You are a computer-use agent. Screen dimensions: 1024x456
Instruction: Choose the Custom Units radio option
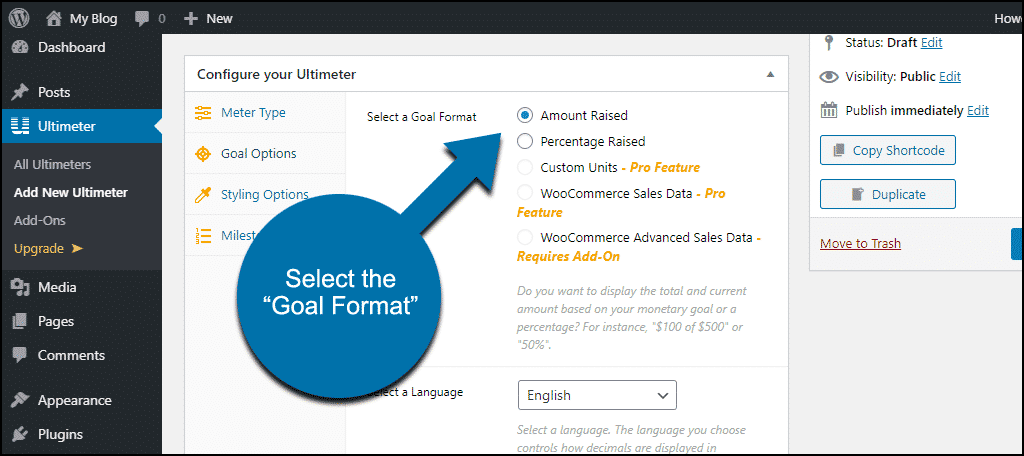click(x=525, y=167)
